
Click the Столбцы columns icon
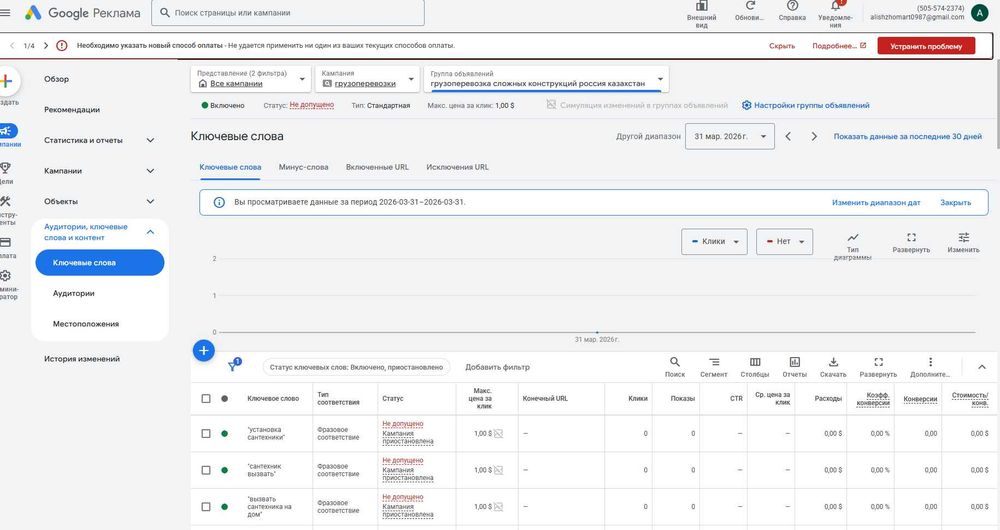[755, 362]
